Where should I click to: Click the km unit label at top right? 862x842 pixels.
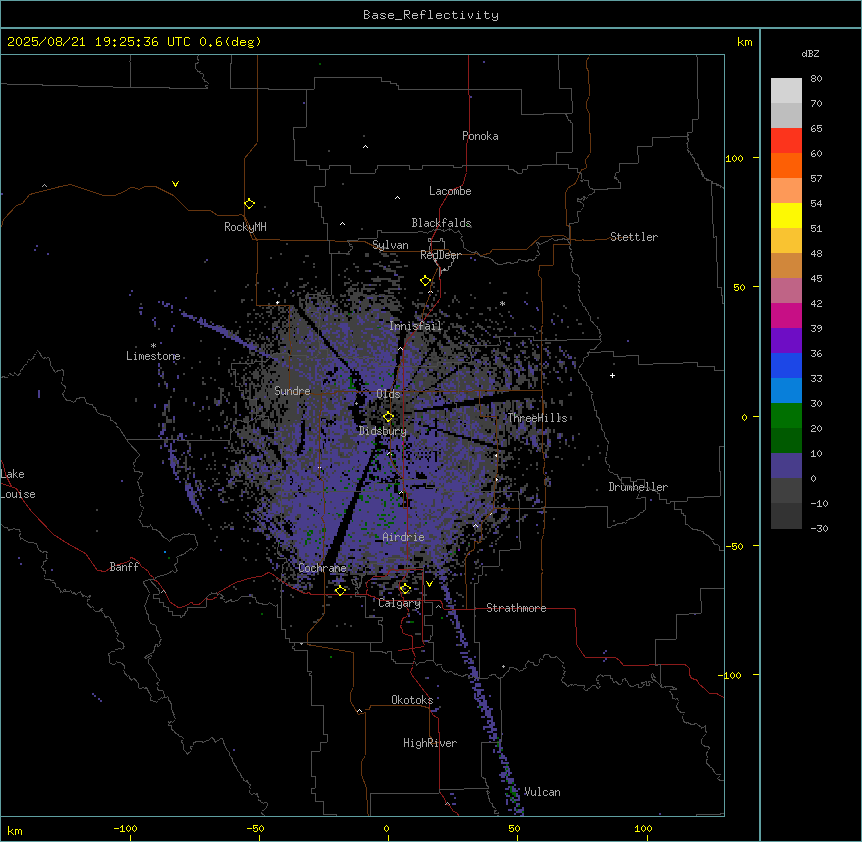[x=744, y=42]
